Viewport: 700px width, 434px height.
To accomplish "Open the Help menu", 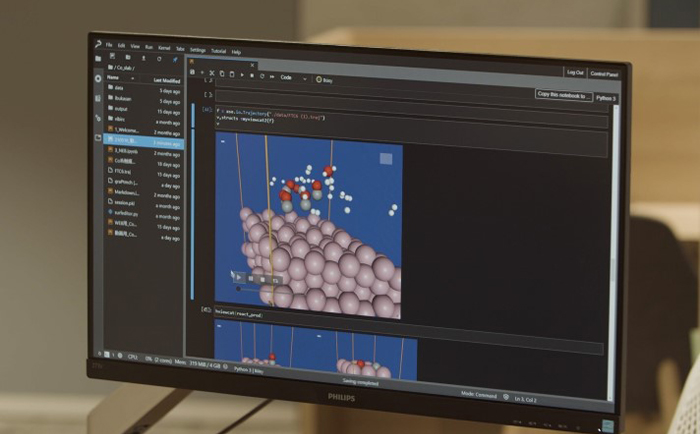I will [236, 52].
